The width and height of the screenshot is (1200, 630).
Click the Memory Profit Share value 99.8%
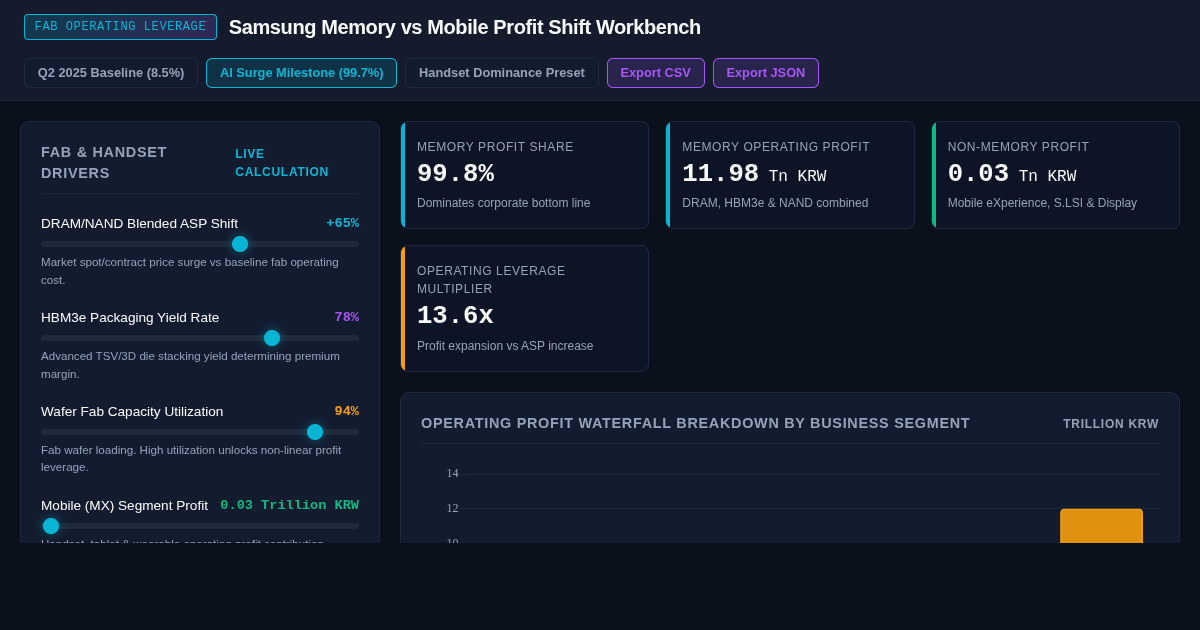pyautogui.click(x=455, y=174)
